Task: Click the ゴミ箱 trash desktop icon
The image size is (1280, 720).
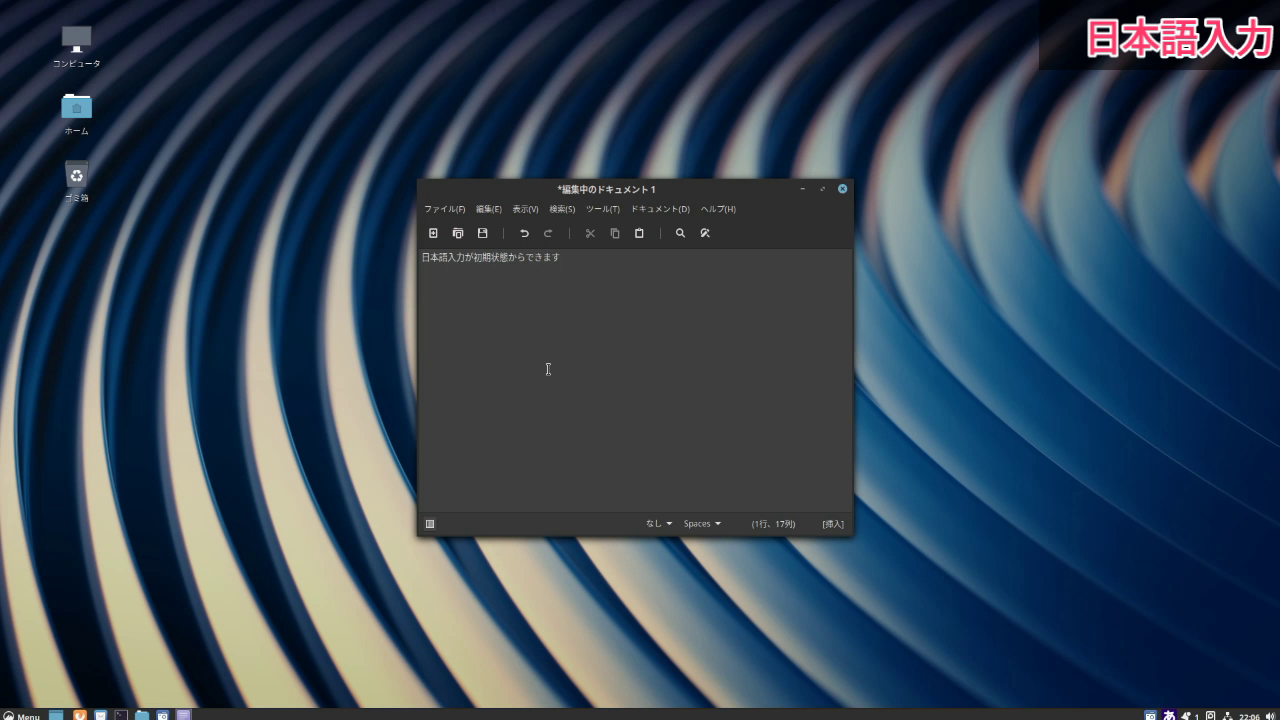Action: [77, 181]
